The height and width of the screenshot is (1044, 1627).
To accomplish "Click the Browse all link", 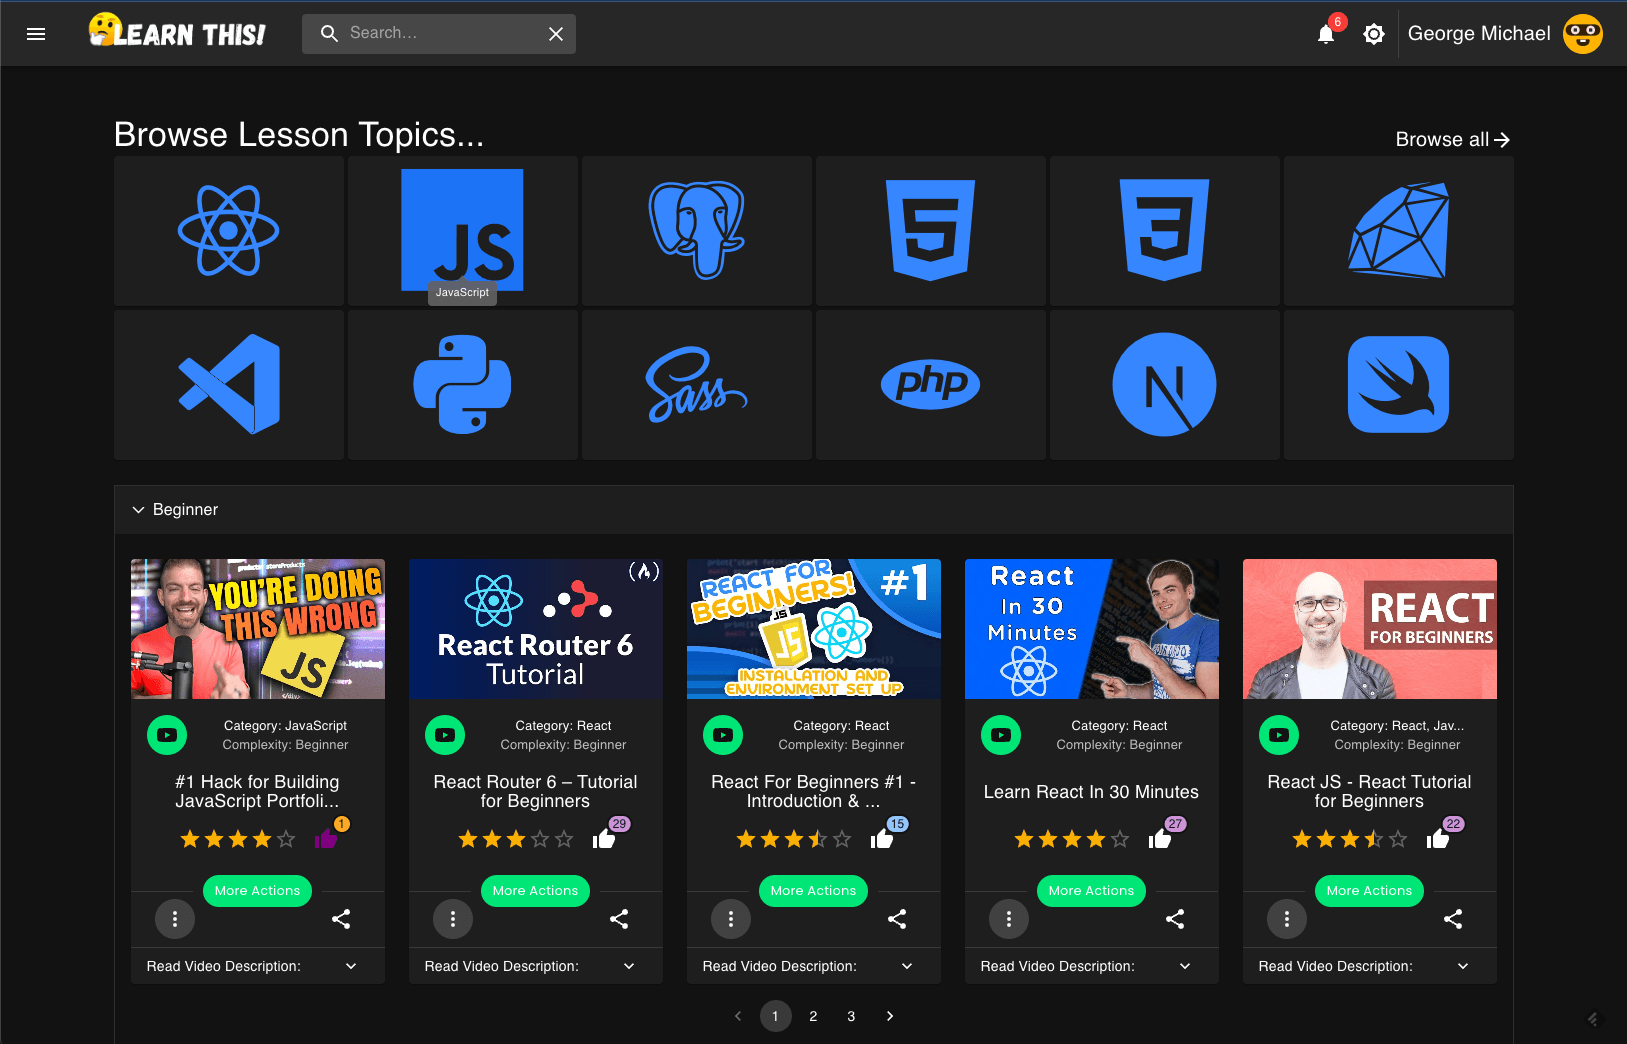I will click(1452, 140).
